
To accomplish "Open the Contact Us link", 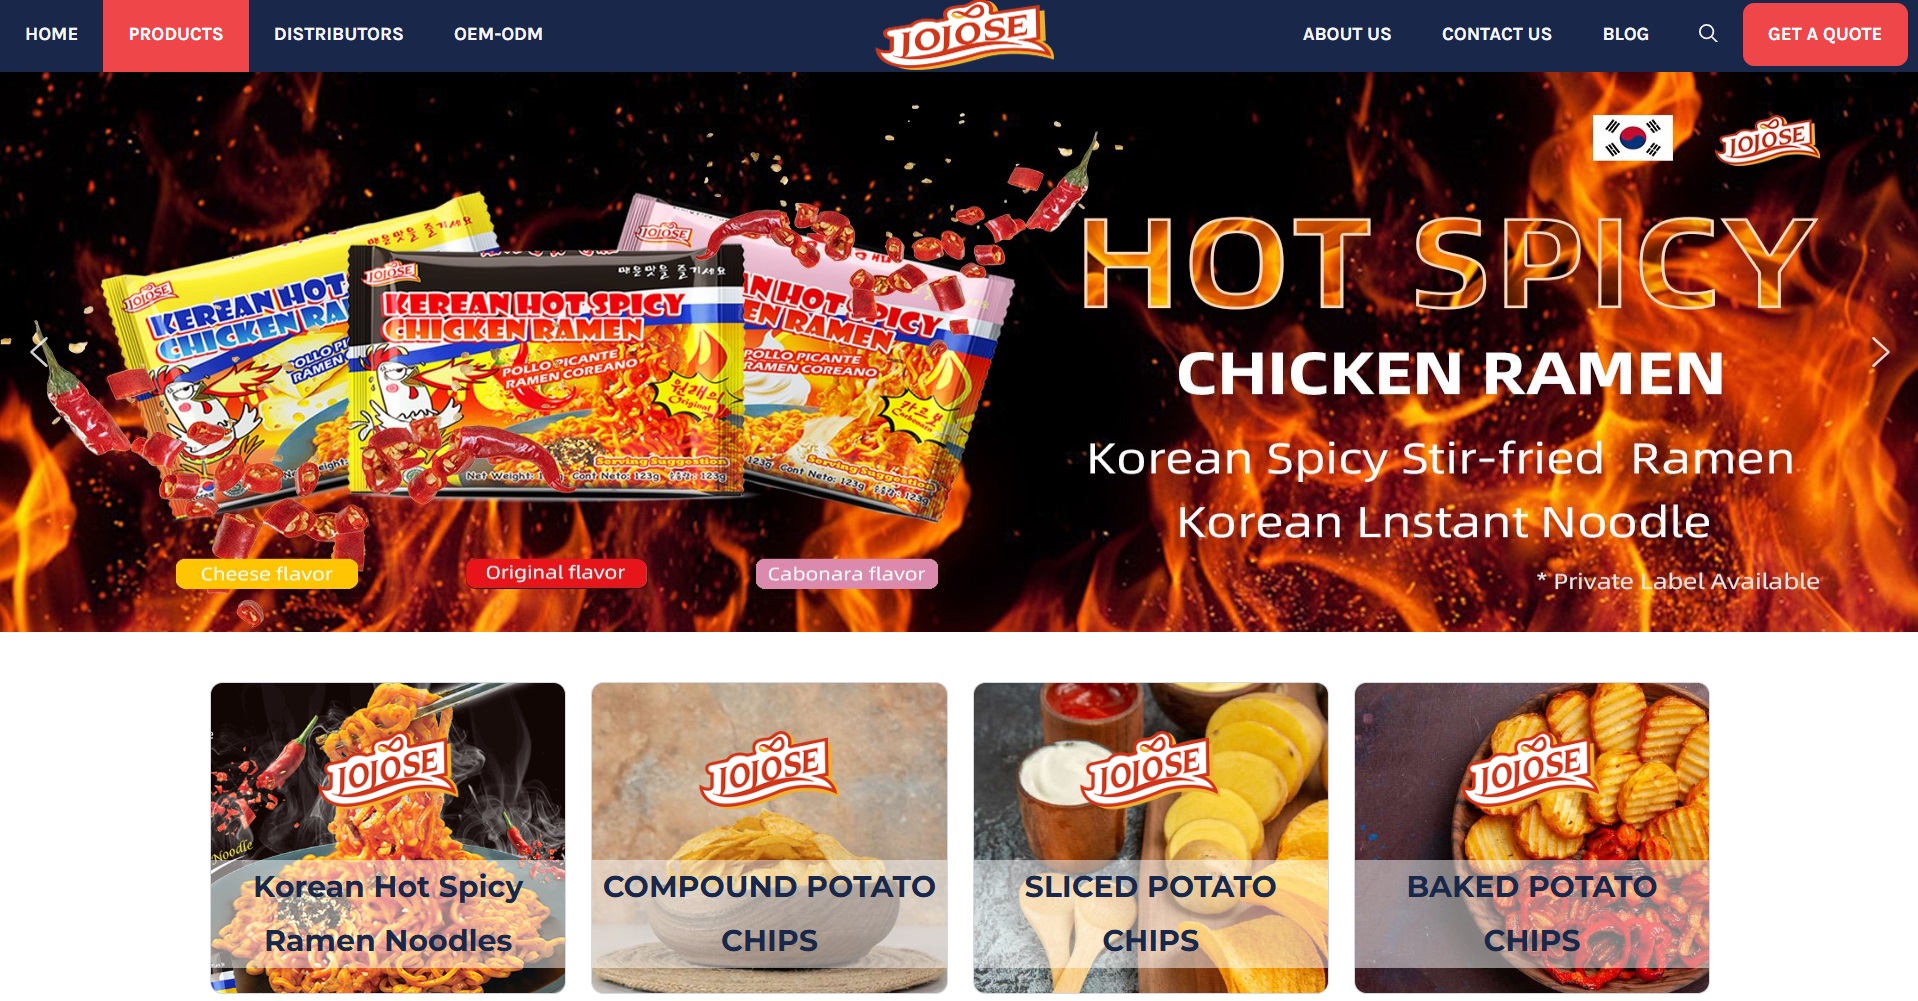I will (x=1496, y=35).
